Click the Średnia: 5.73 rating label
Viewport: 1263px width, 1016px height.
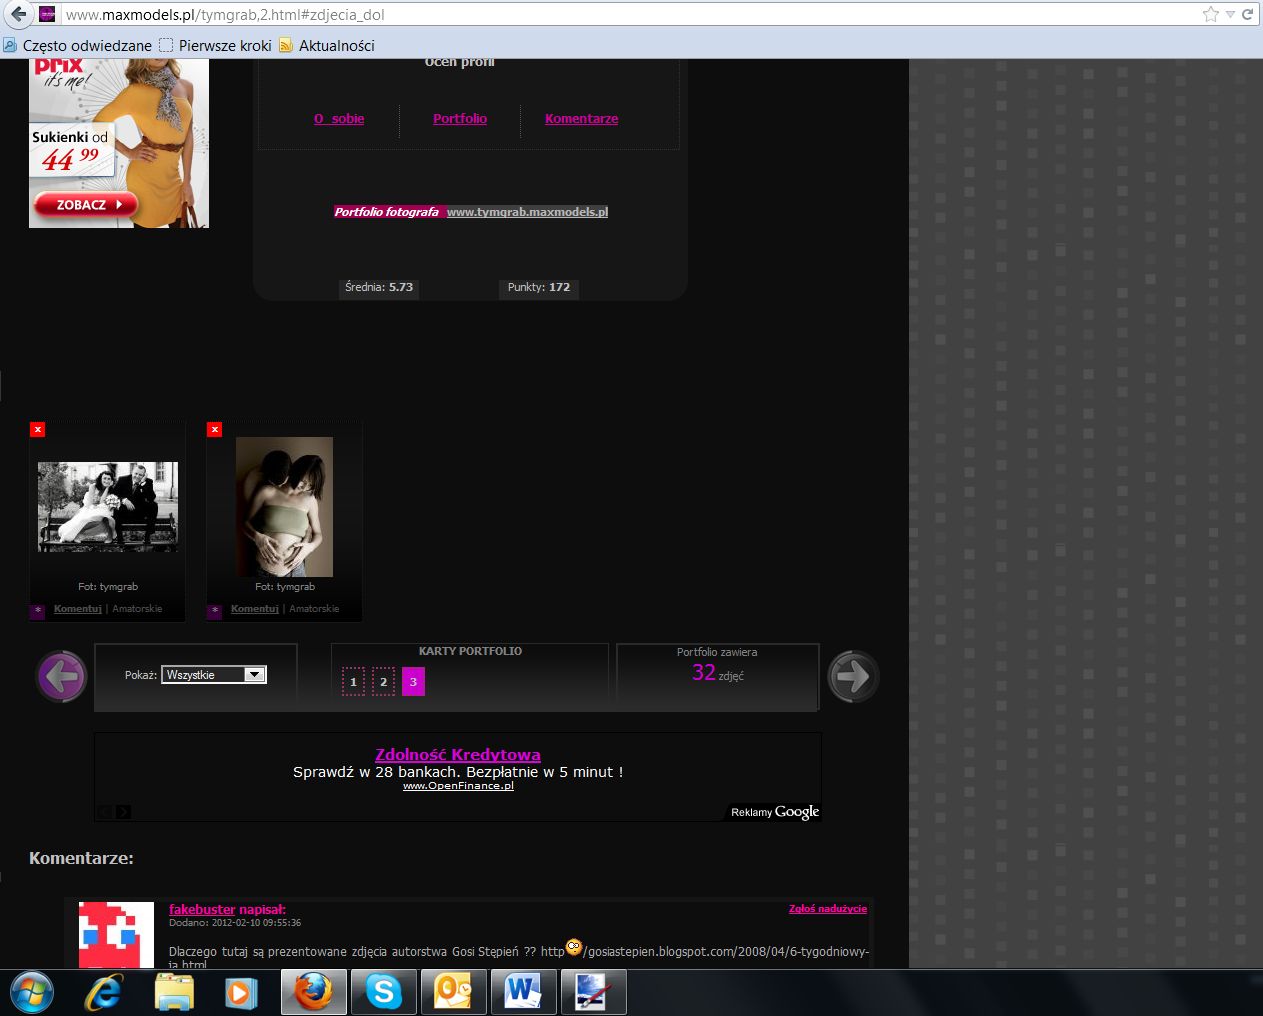[379, 287]
